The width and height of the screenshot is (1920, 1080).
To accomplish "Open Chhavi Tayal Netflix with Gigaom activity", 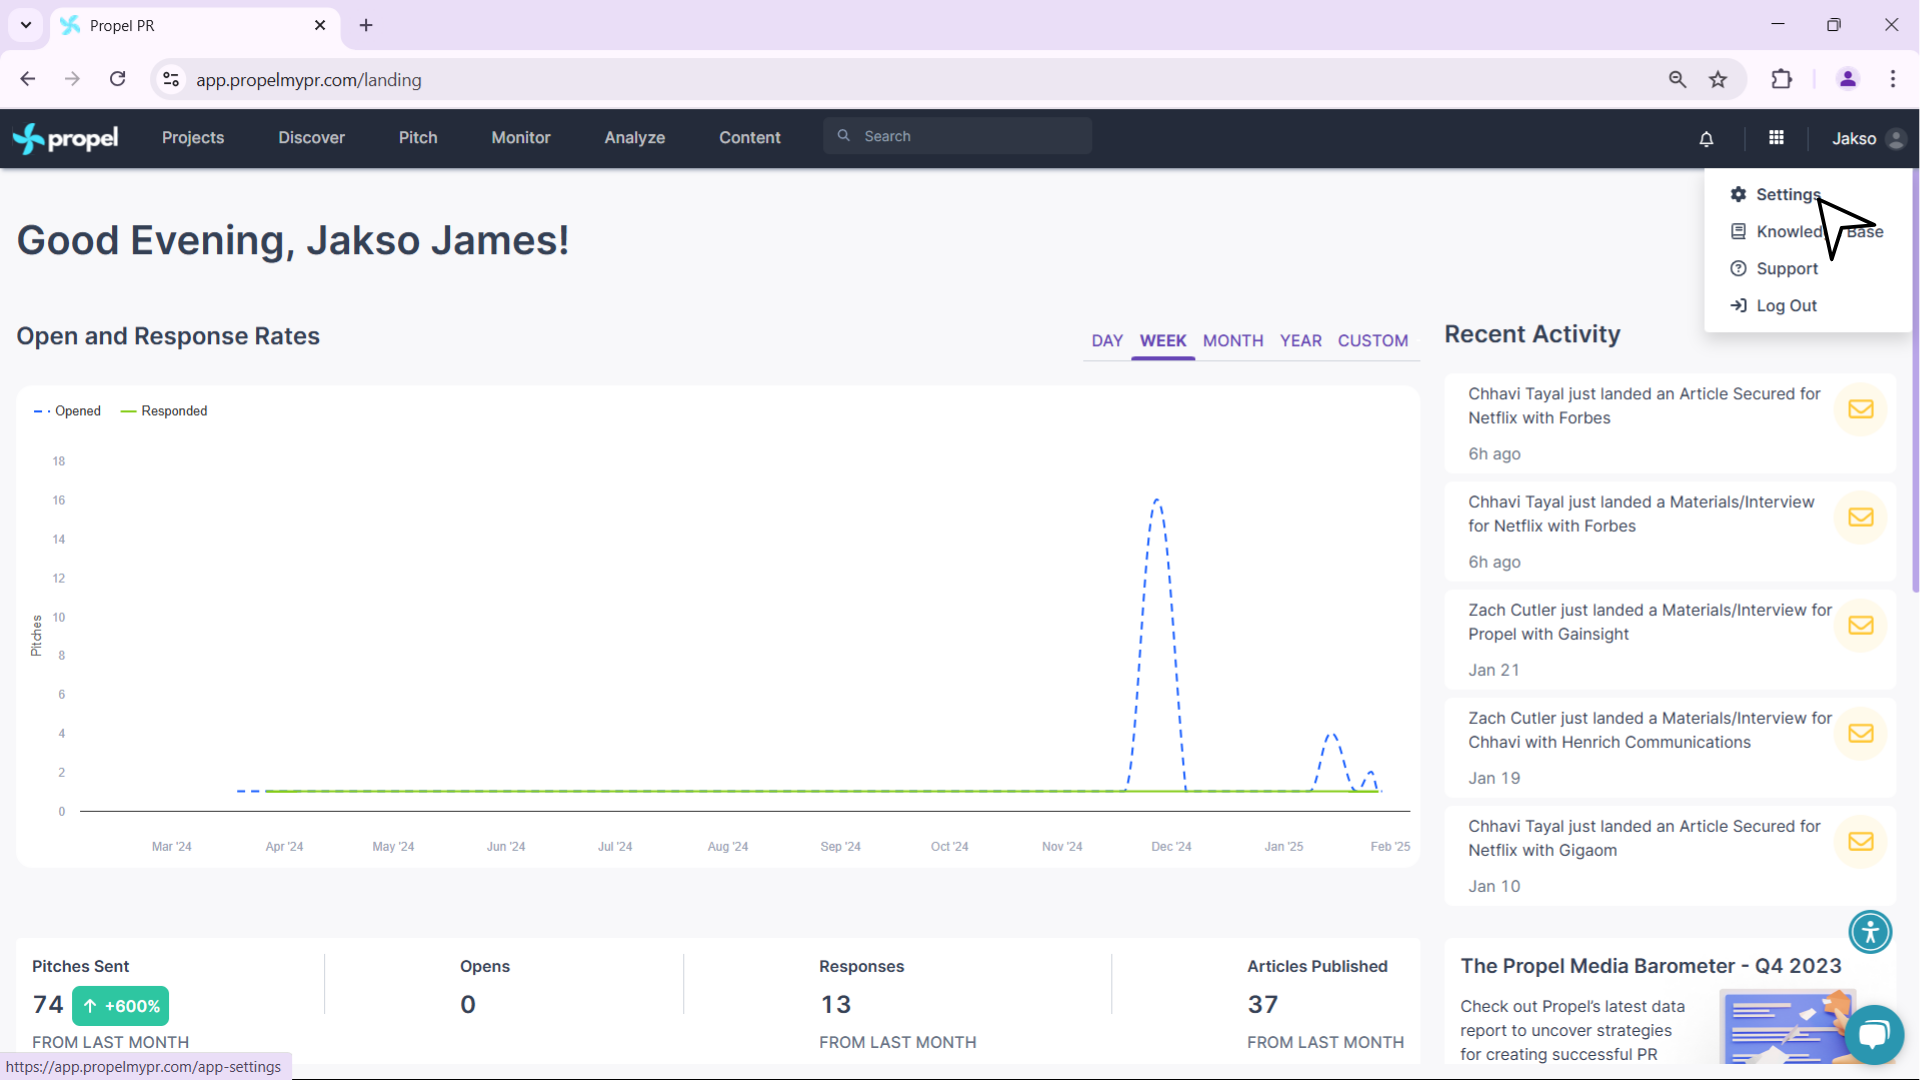I will click(1669, 855).
